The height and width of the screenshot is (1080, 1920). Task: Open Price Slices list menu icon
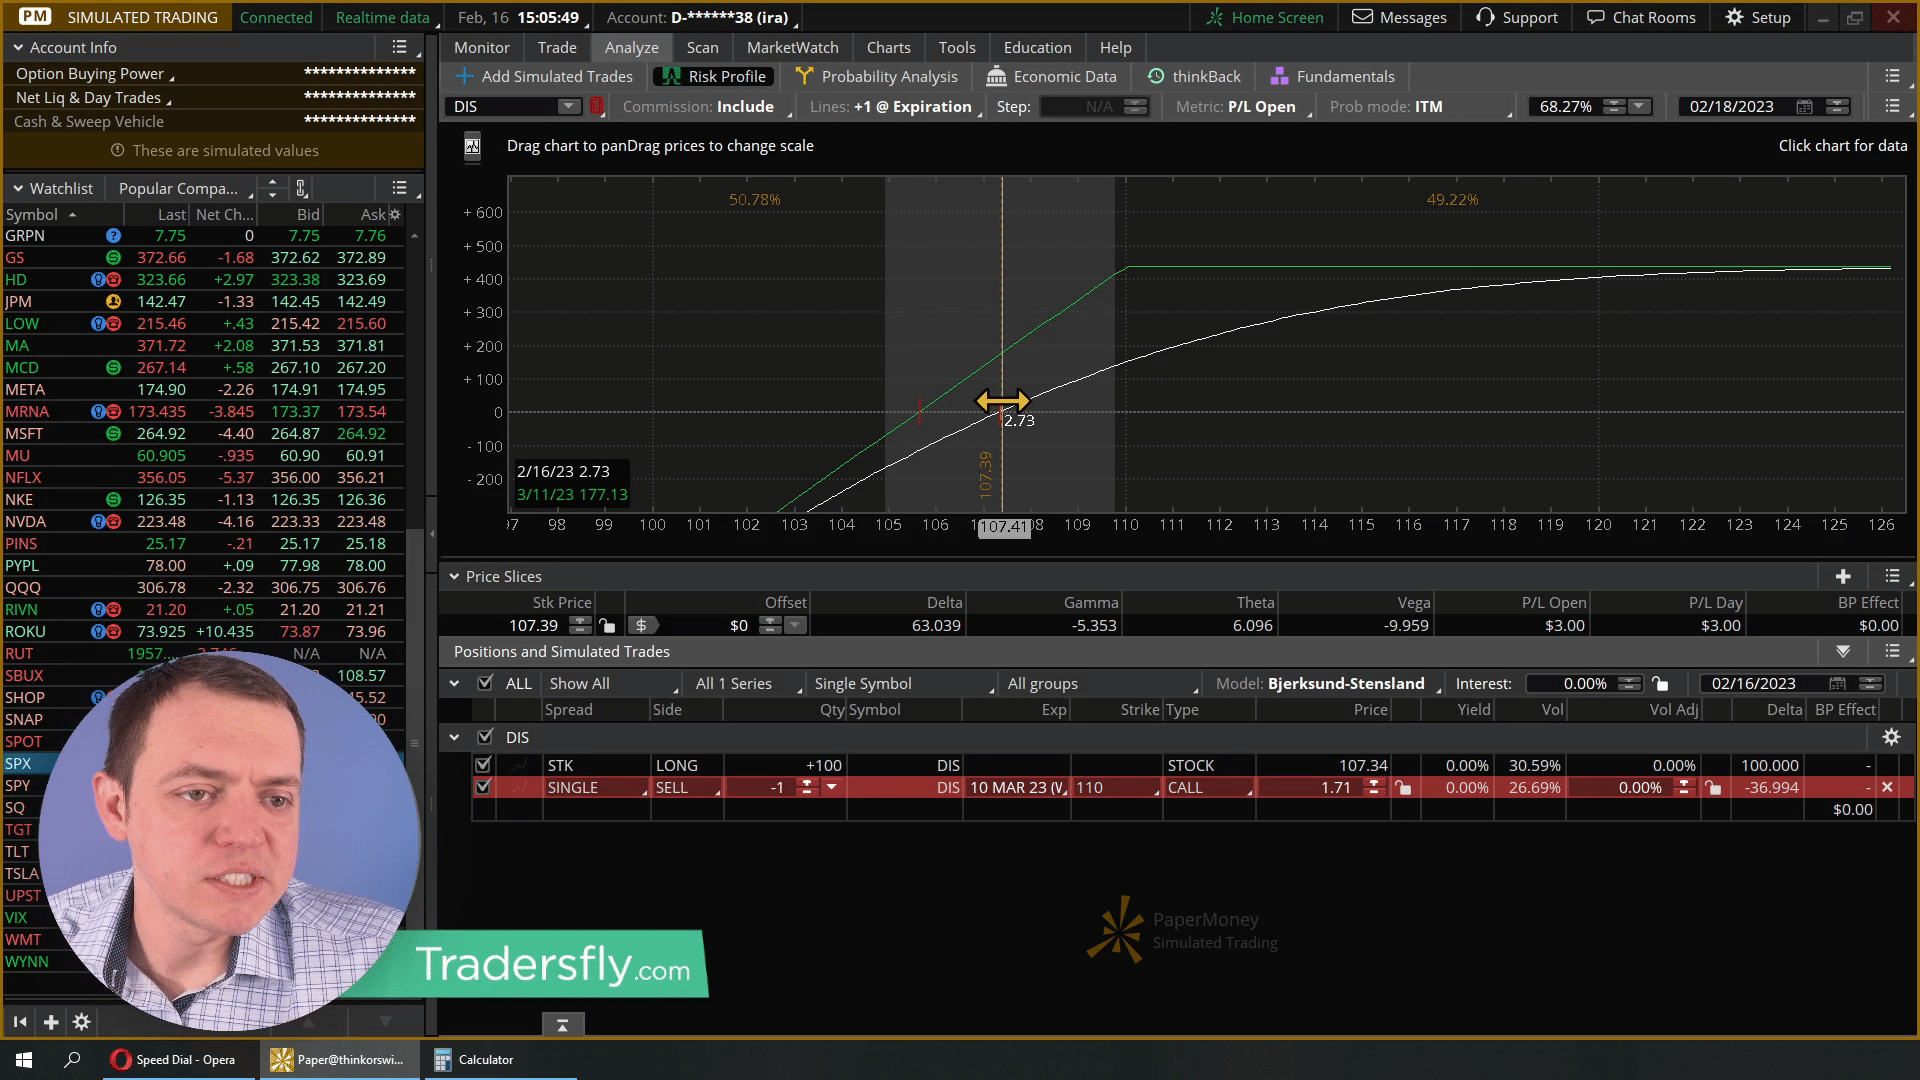[x=1892, y=576]
